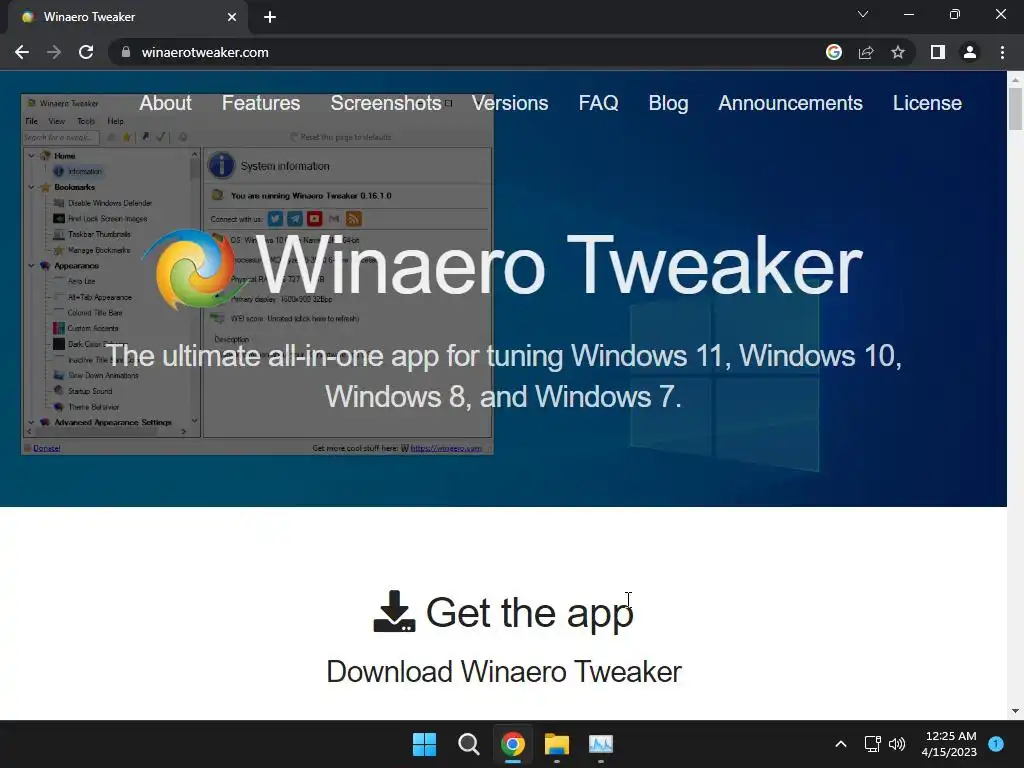Open the monitor app on the taskbar
The width and height of the screenshot is (1024, 768).
click(601, 744)
